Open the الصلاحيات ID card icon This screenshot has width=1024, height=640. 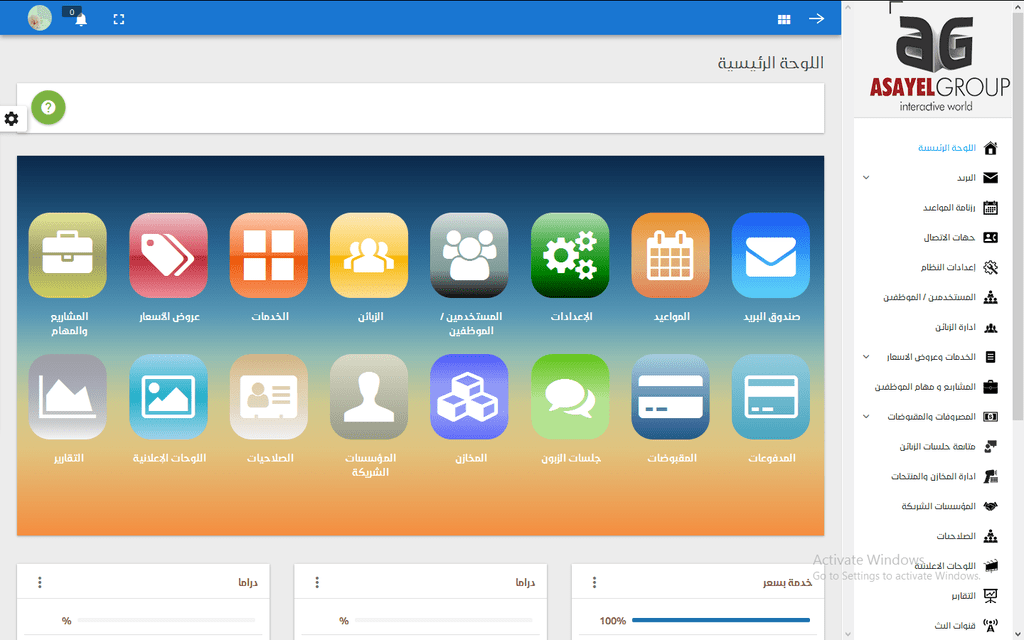pyautogui.click(x=268, y=397)
